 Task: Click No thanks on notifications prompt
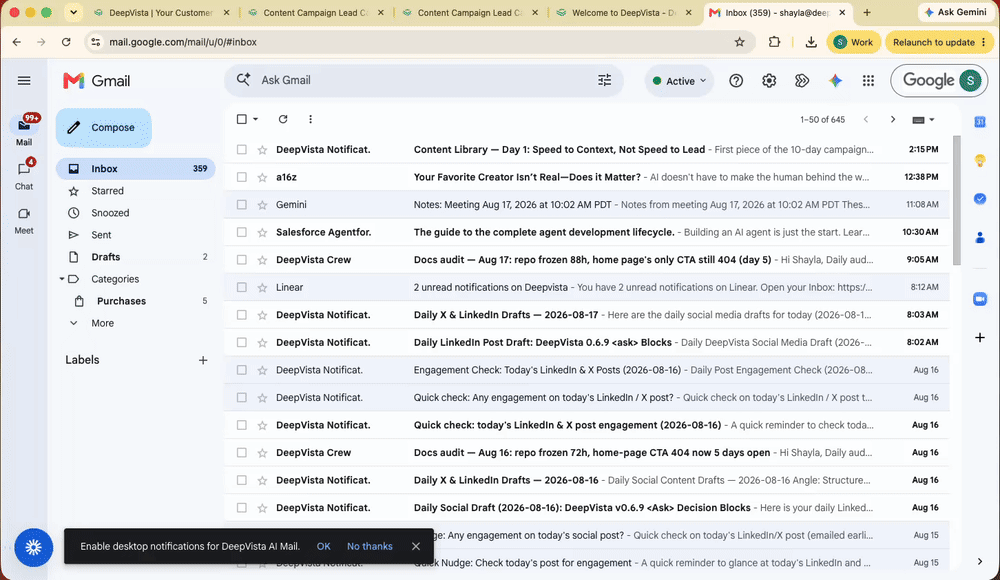point(369,547)
